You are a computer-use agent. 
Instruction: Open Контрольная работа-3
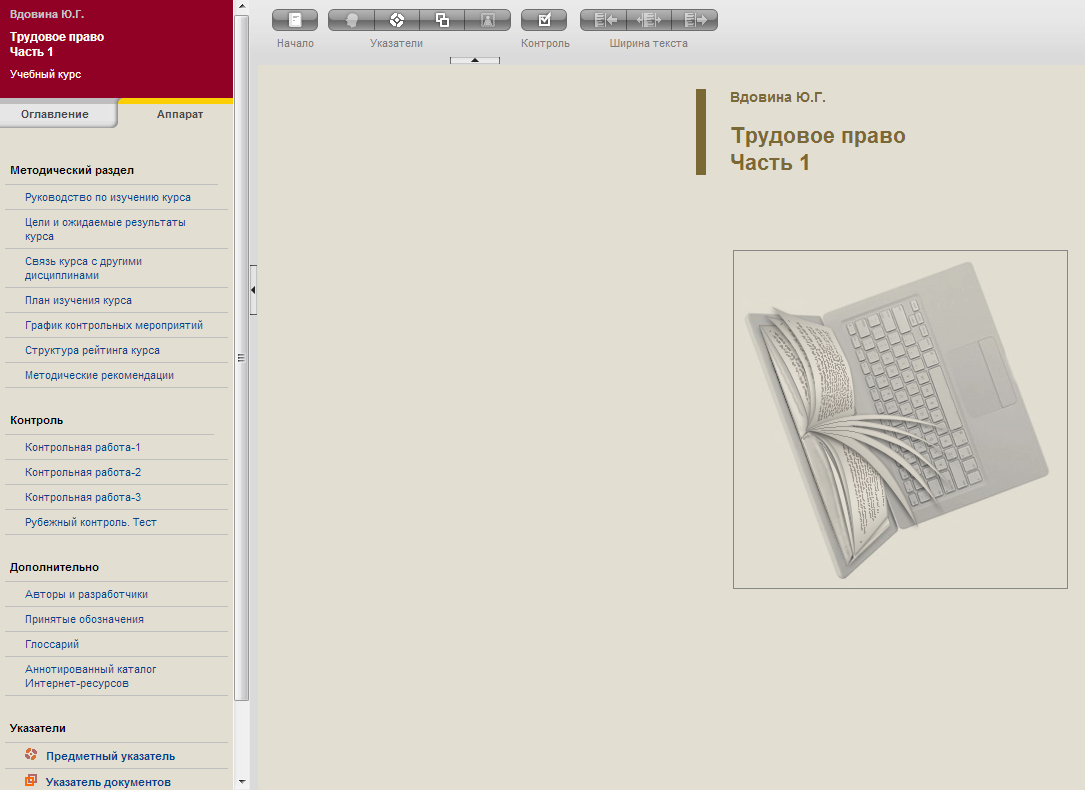[x=83, y=497]
